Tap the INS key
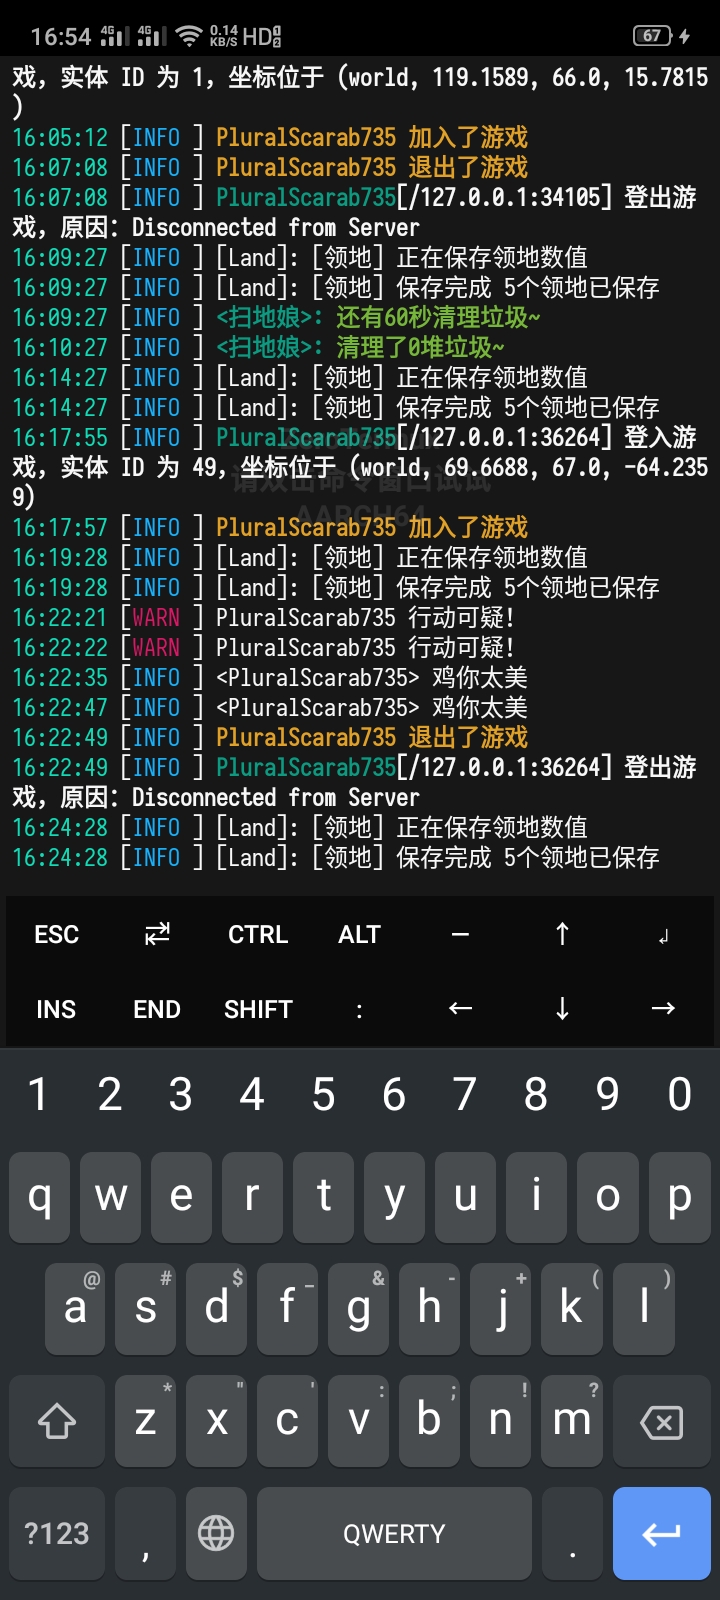 pos(56,1009)
